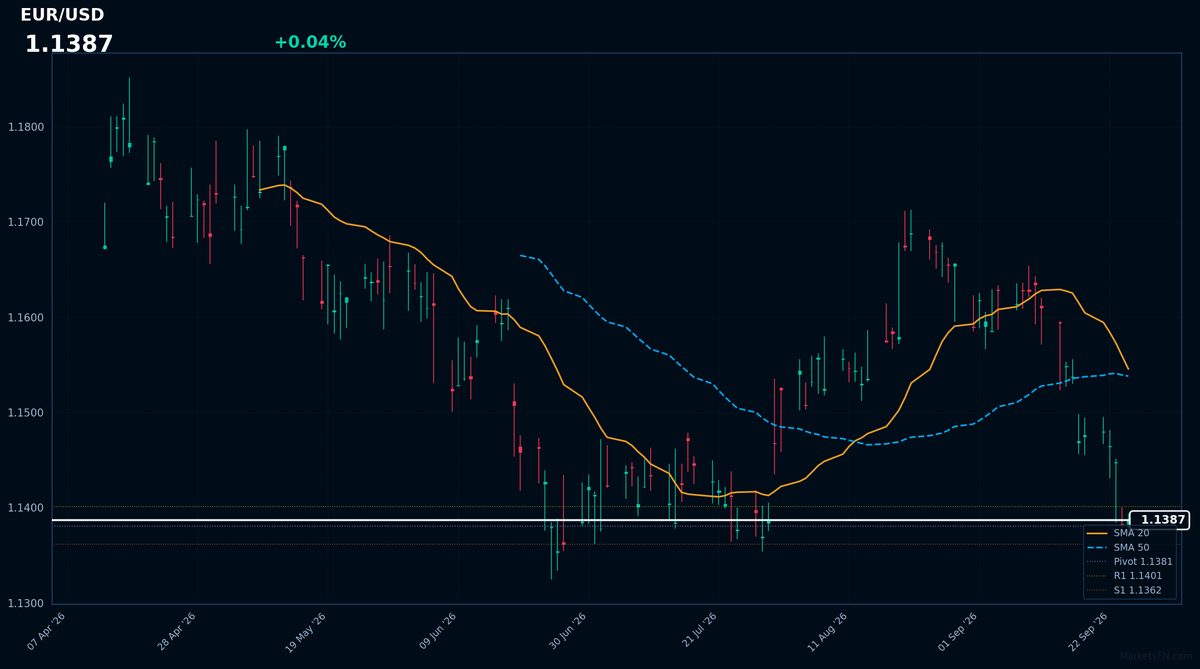Click the 09 Jun '26 date label
Viewport: 1200px width, 669px height.
pyautogui.click(x=438, y=632)
